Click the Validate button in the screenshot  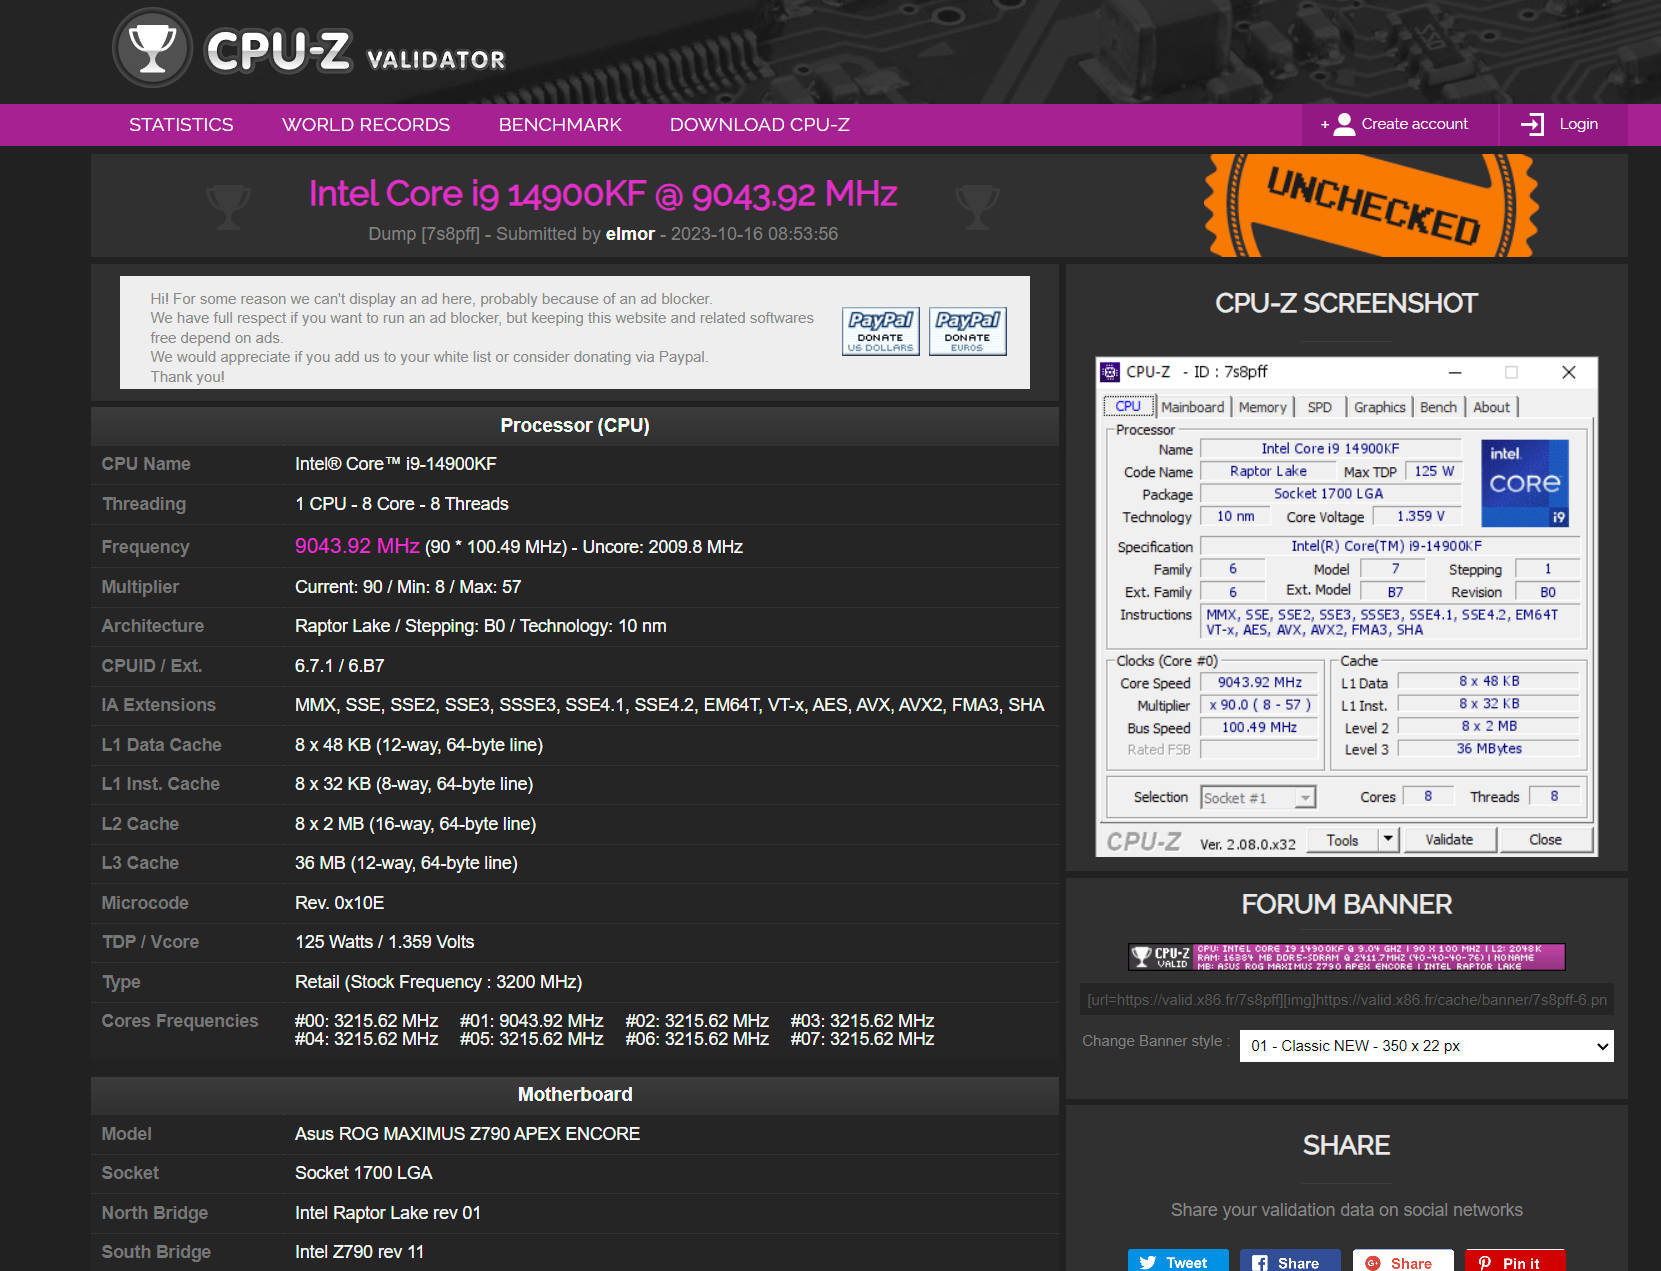coord(1448,839)
